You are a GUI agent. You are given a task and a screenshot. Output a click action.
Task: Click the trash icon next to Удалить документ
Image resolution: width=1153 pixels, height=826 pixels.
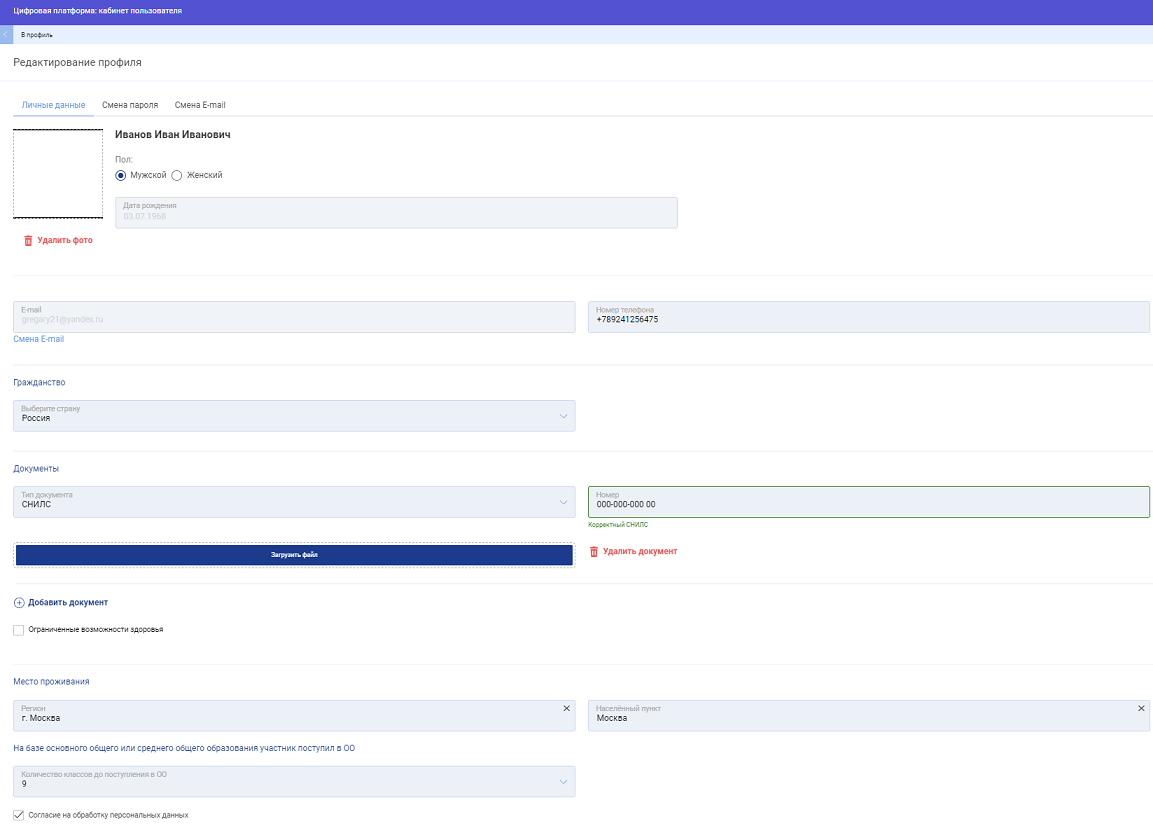pyautogui.click(x=594, y=552)
